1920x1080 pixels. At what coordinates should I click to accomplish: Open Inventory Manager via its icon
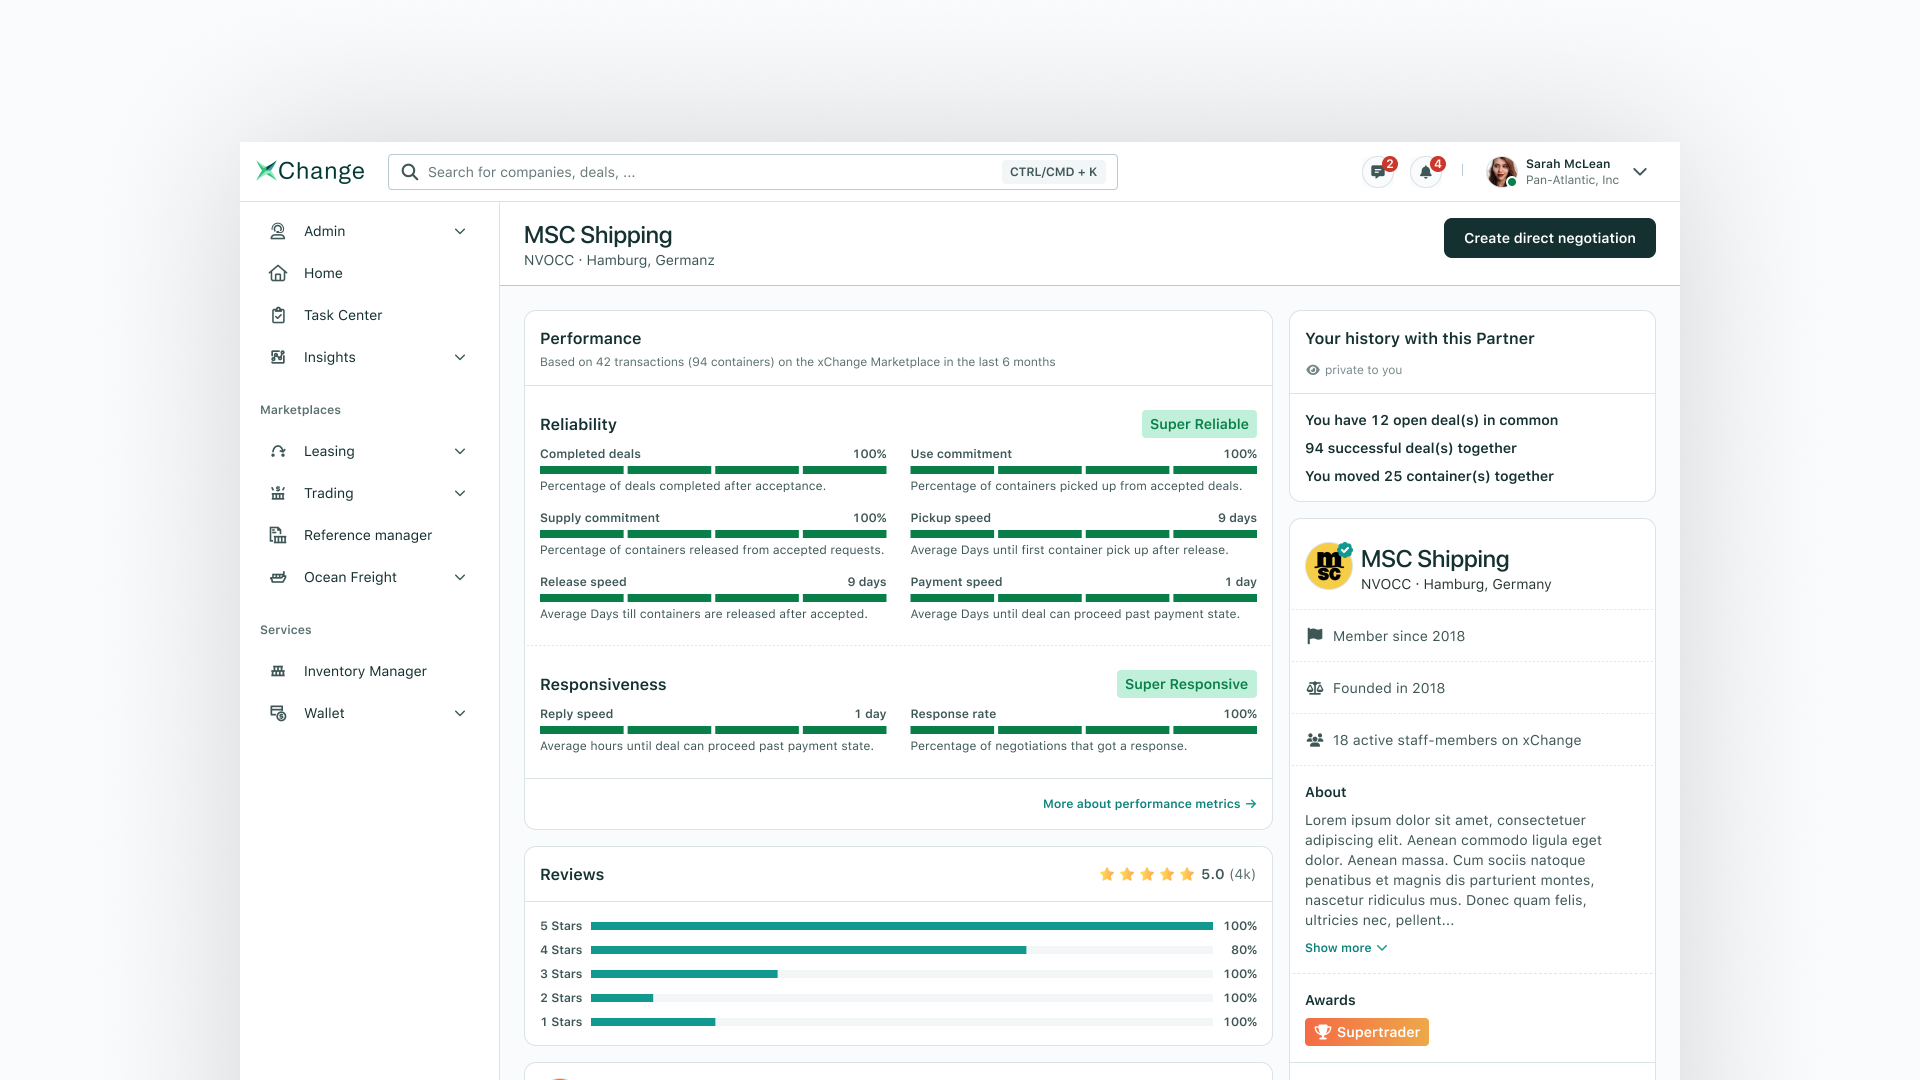[x=278, y=671]
